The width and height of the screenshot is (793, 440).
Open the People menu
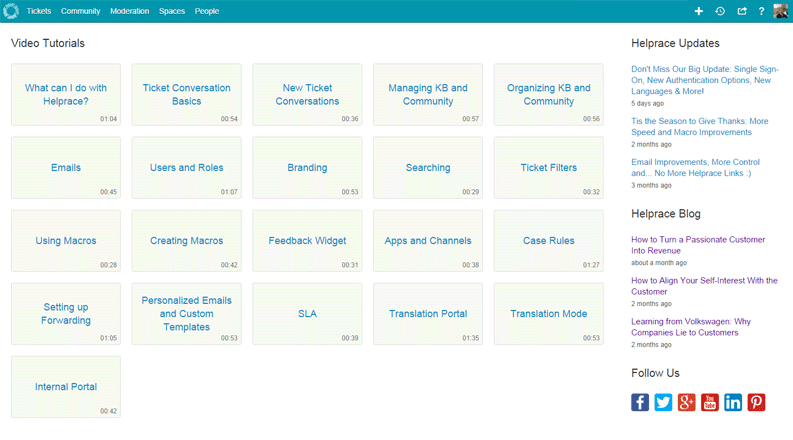tap(207, 11)
